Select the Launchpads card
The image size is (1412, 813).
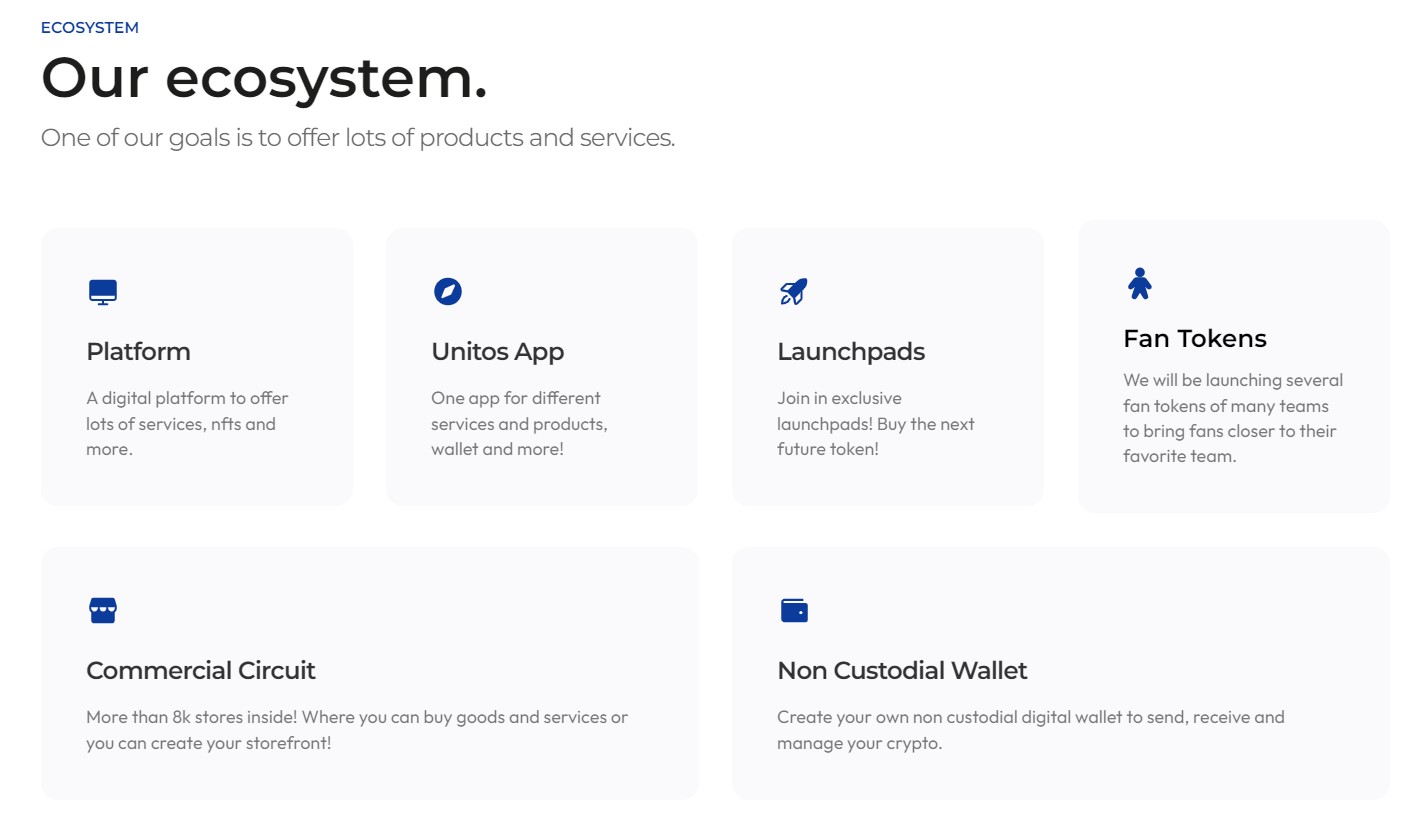[888, 366]
